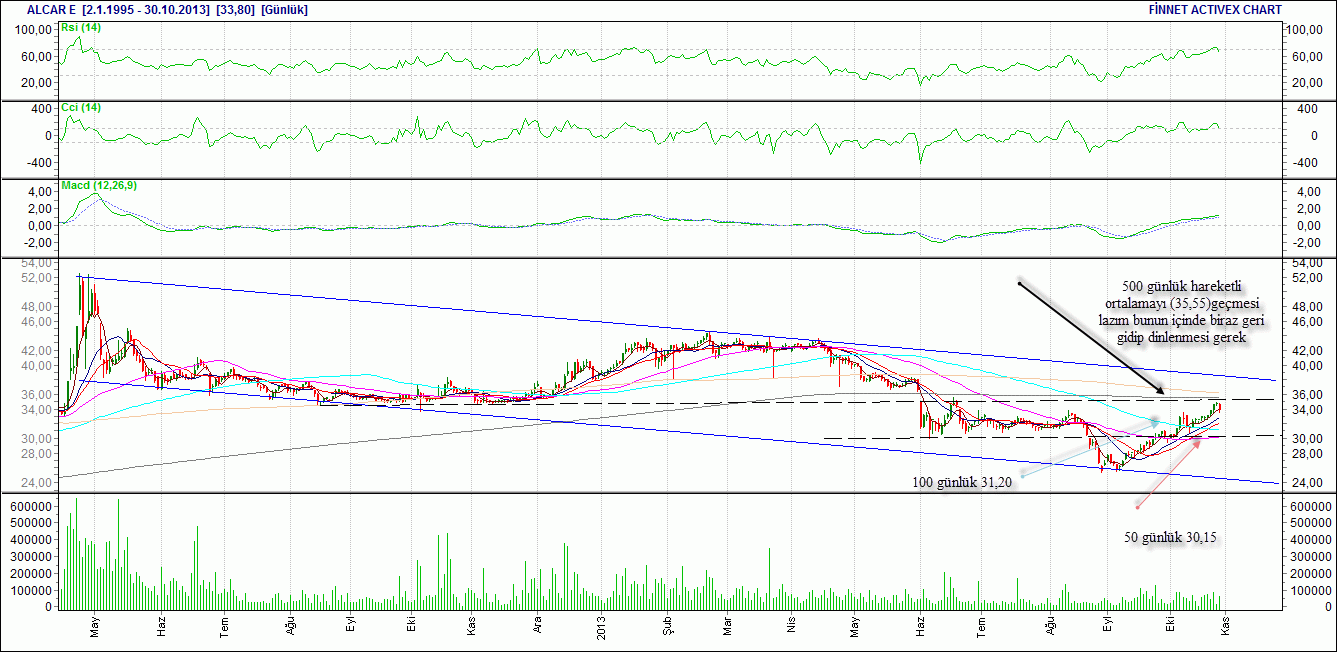Click the Rsi (14) indicator label
Screen dimensions: 1337x652
click(81, 28)
